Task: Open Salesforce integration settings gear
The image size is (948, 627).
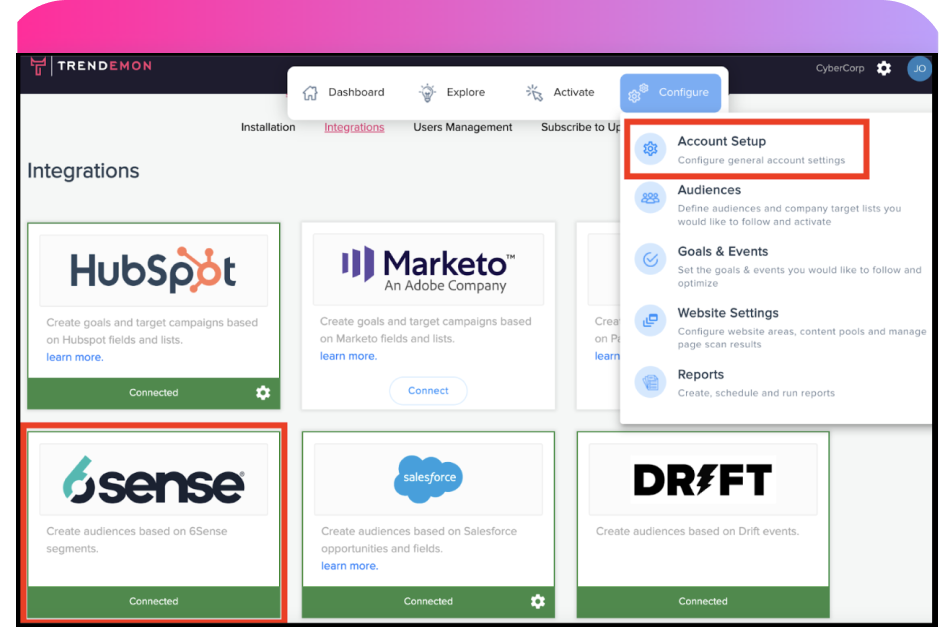Action: pyautogui.click(x=537, y=601)
